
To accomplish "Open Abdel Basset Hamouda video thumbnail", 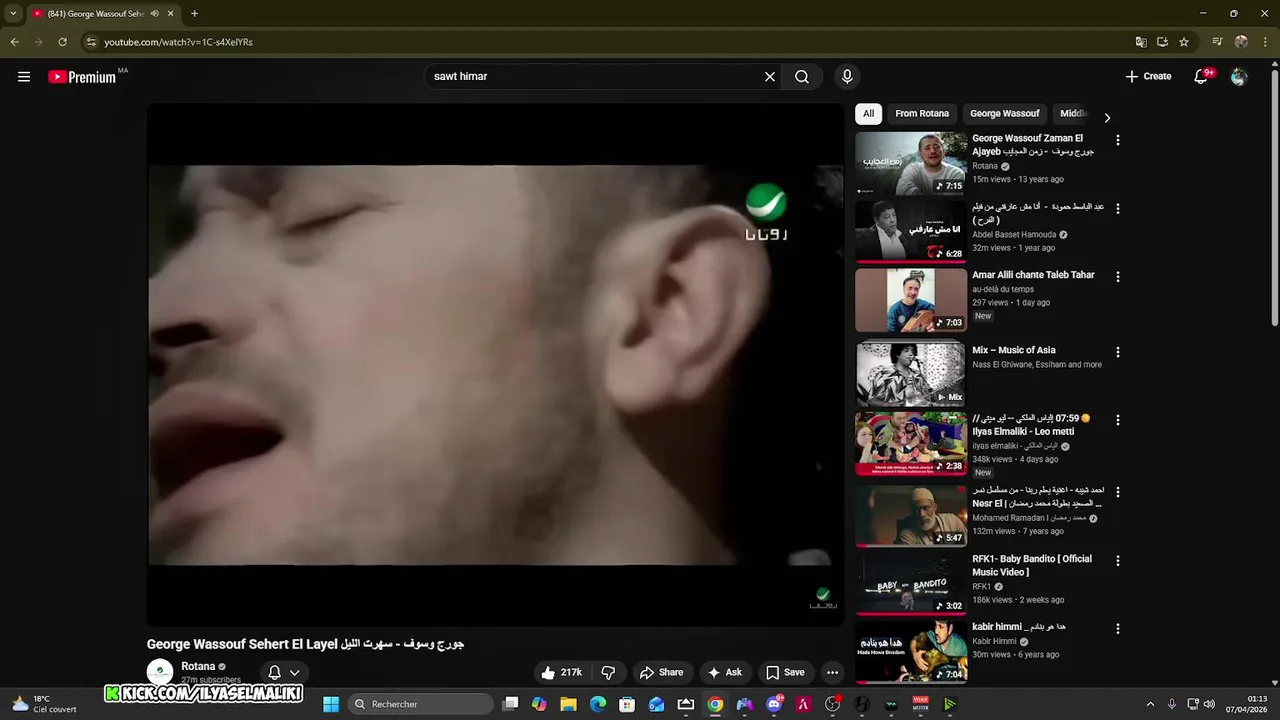I will point(911,231).
